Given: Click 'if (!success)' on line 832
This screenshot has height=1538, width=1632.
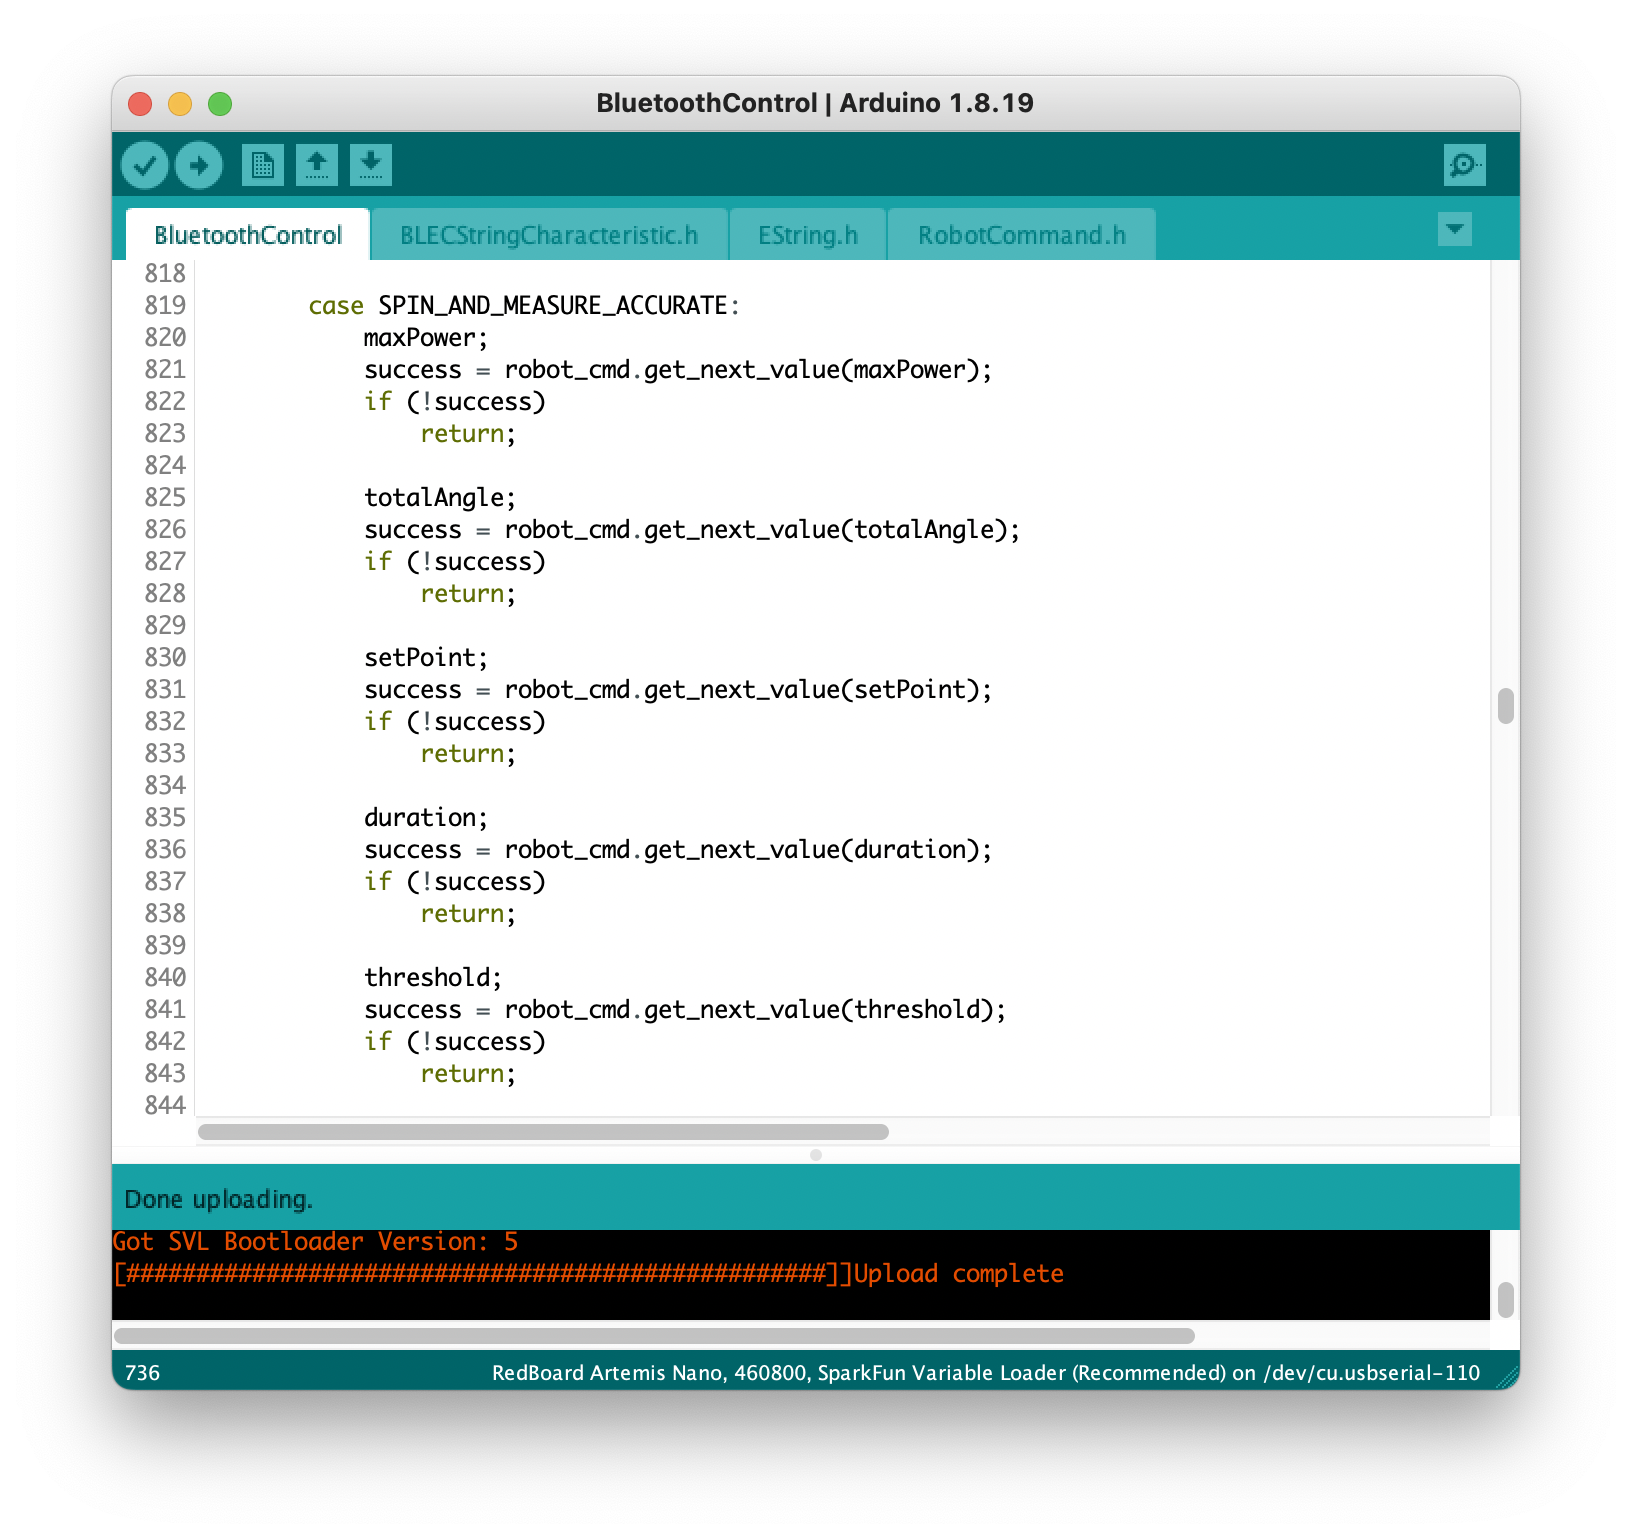Looking at the screenshot, I should (455, 722).
